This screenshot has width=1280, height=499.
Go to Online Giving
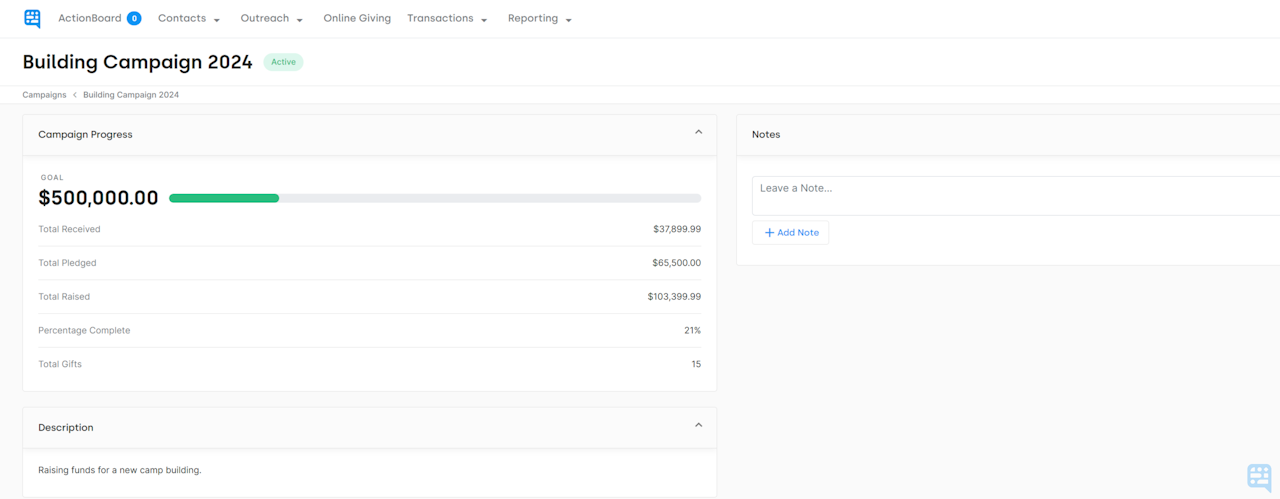coord(357,19)
